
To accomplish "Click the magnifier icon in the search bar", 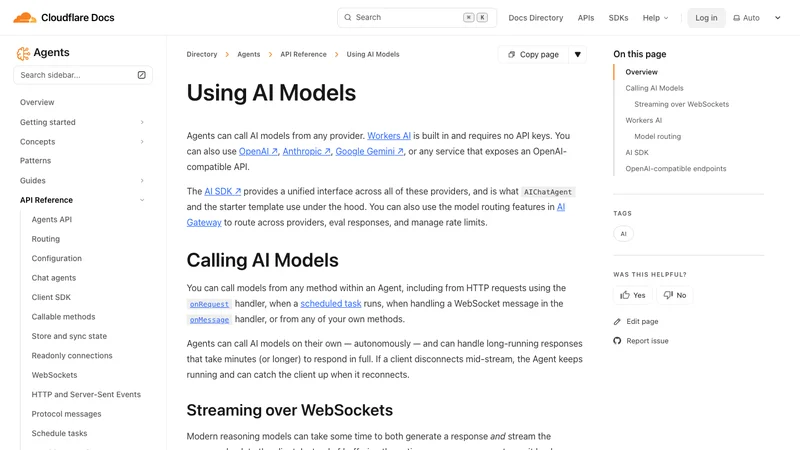I will click(x=347, y=17).
